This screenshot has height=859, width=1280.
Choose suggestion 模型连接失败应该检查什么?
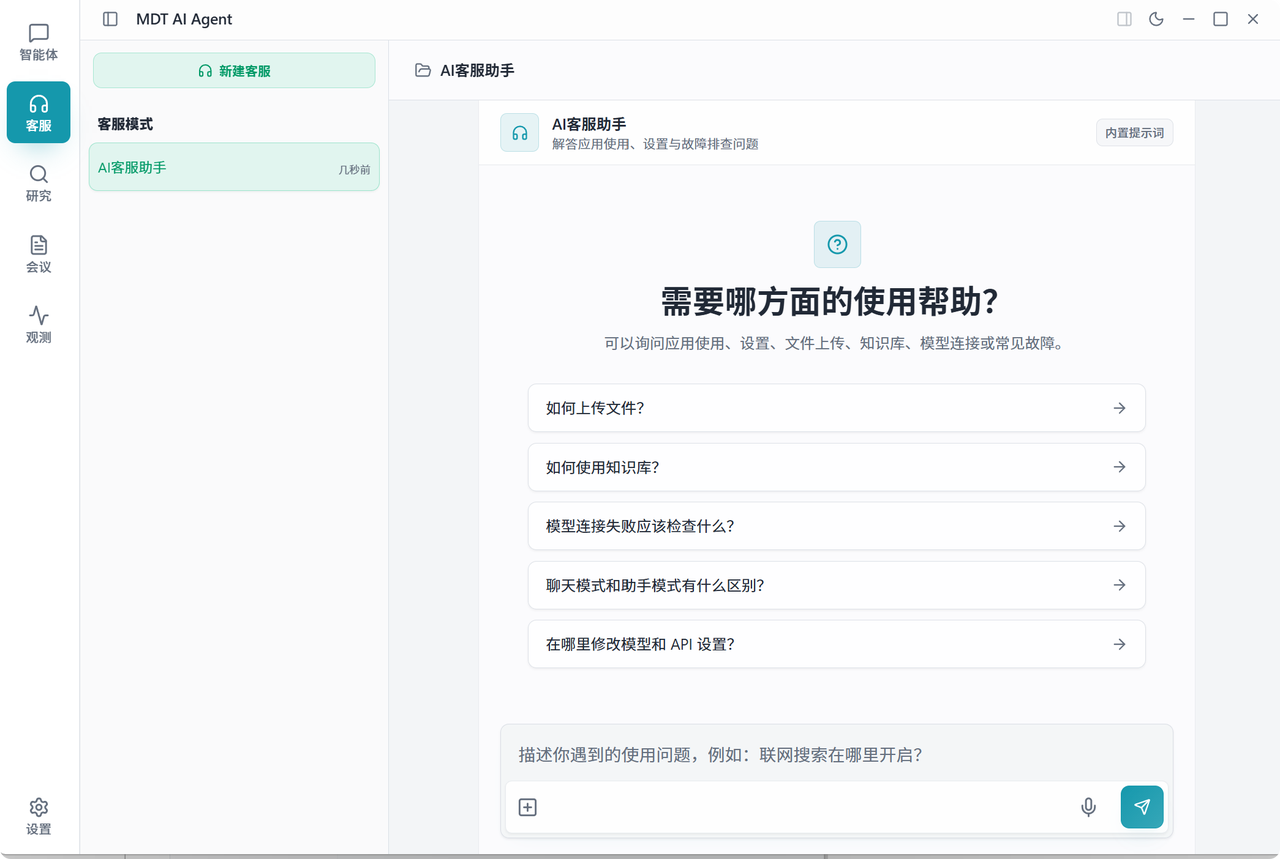[x=837, y=526]
